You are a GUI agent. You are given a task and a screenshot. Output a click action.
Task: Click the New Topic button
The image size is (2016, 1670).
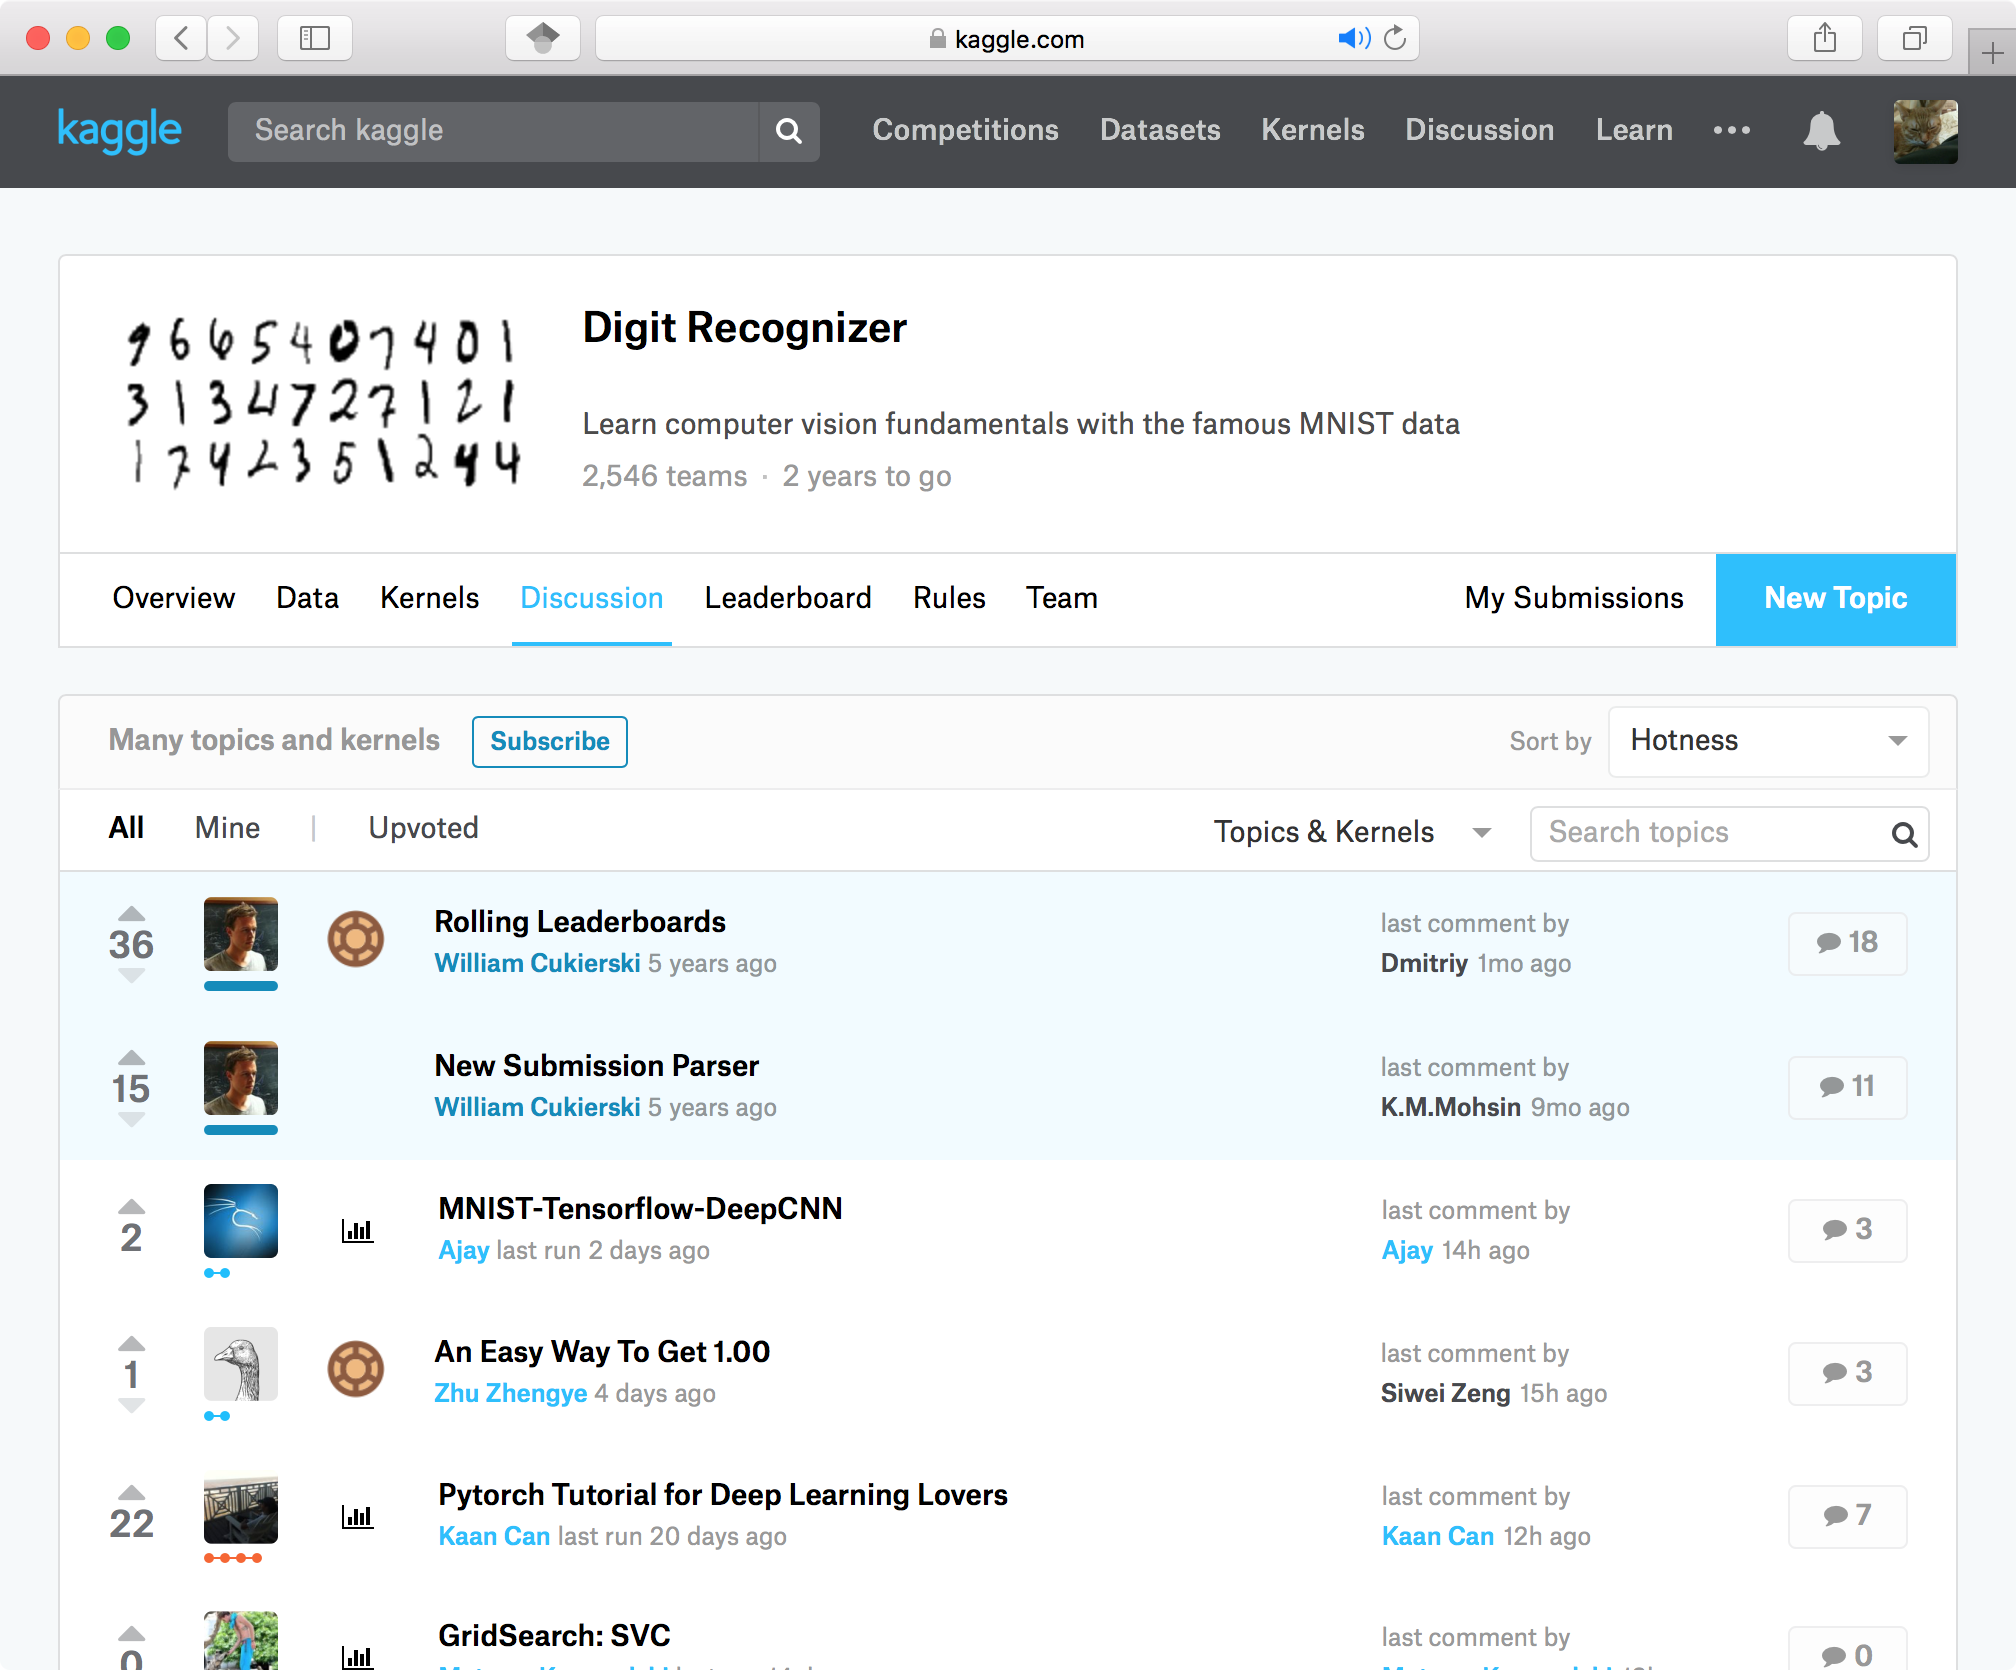[x=1835, y=598]
